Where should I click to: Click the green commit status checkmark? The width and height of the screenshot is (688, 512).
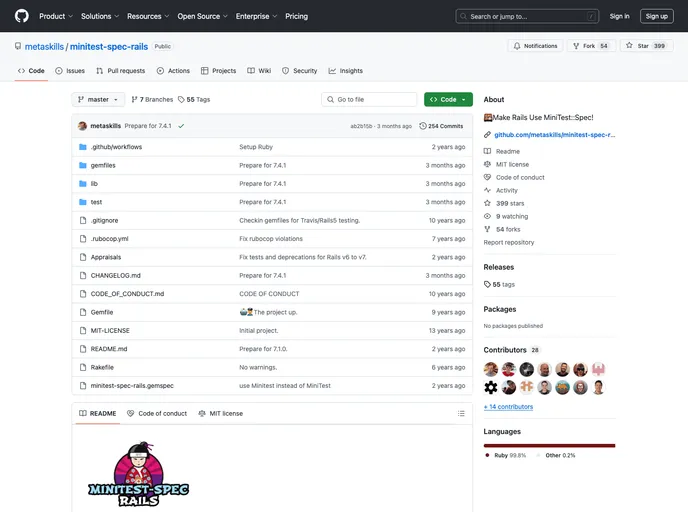181,126
